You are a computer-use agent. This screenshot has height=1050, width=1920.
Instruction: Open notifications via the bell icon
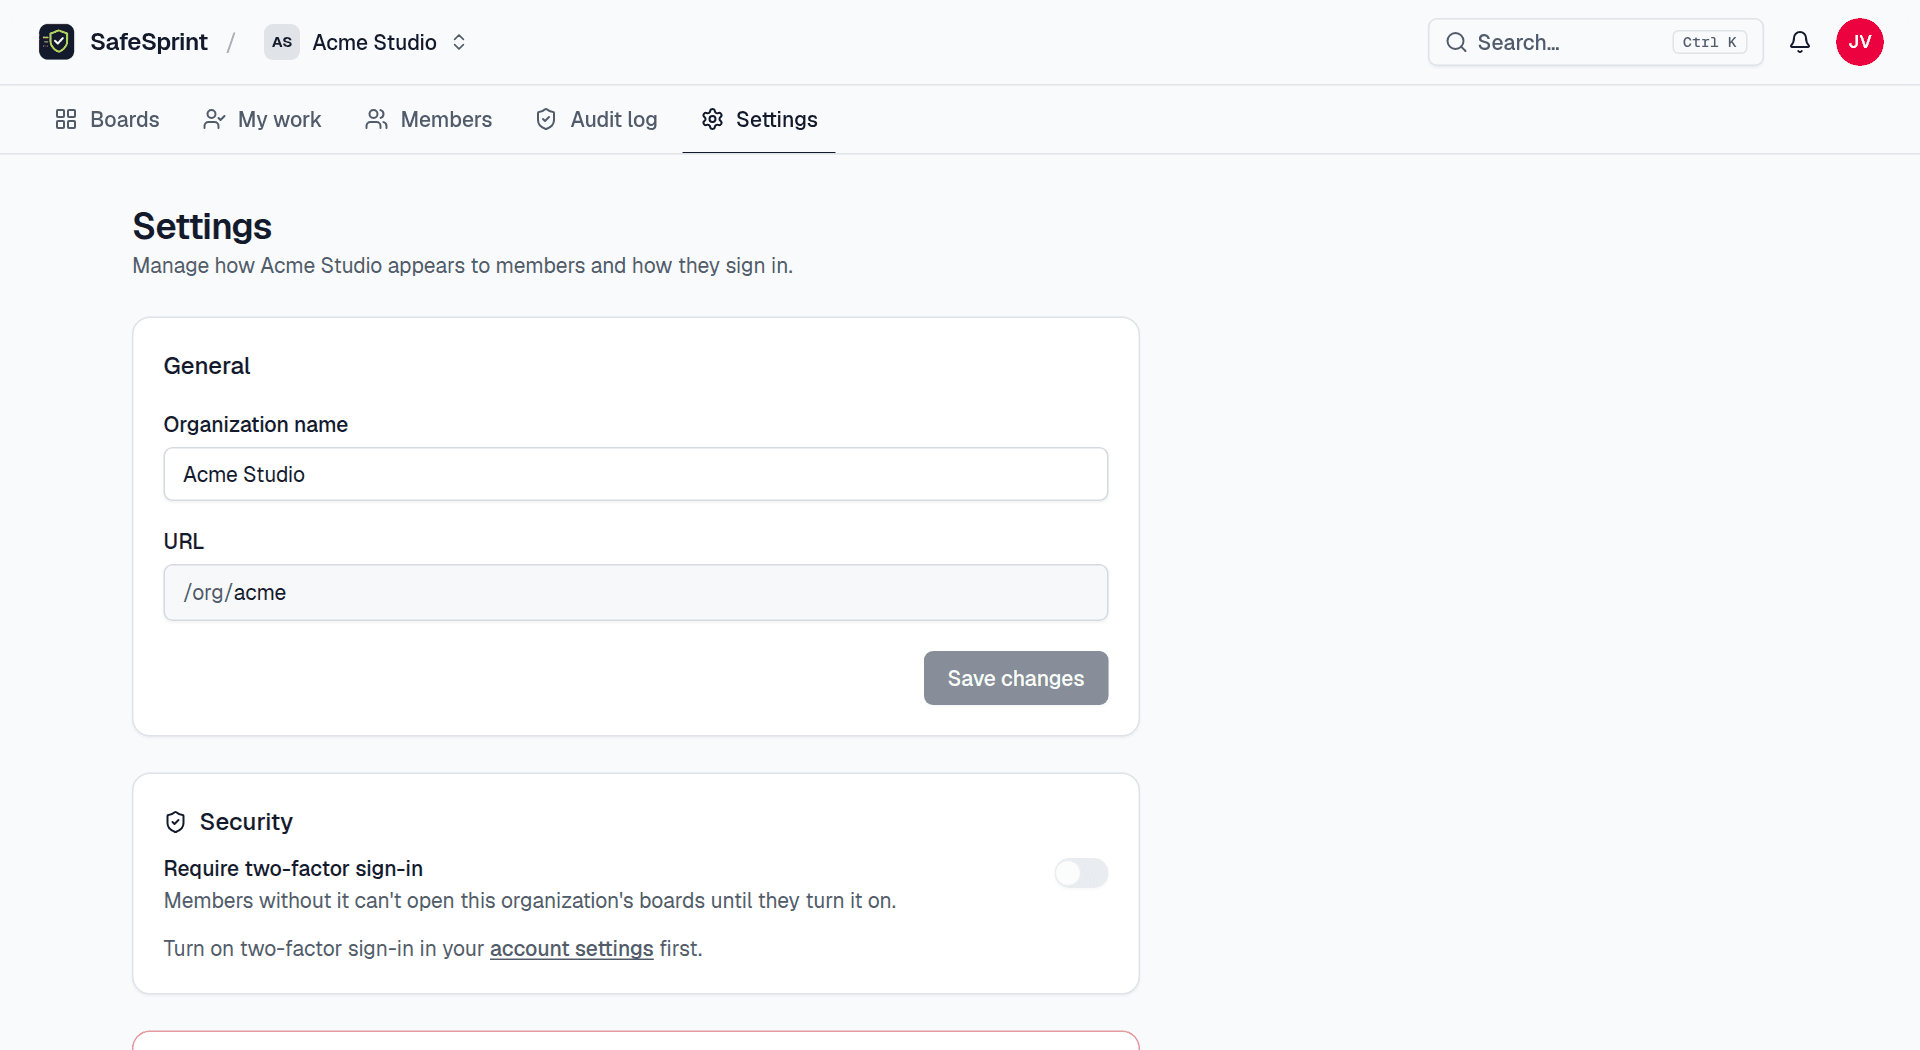[x=1800, y=42]
